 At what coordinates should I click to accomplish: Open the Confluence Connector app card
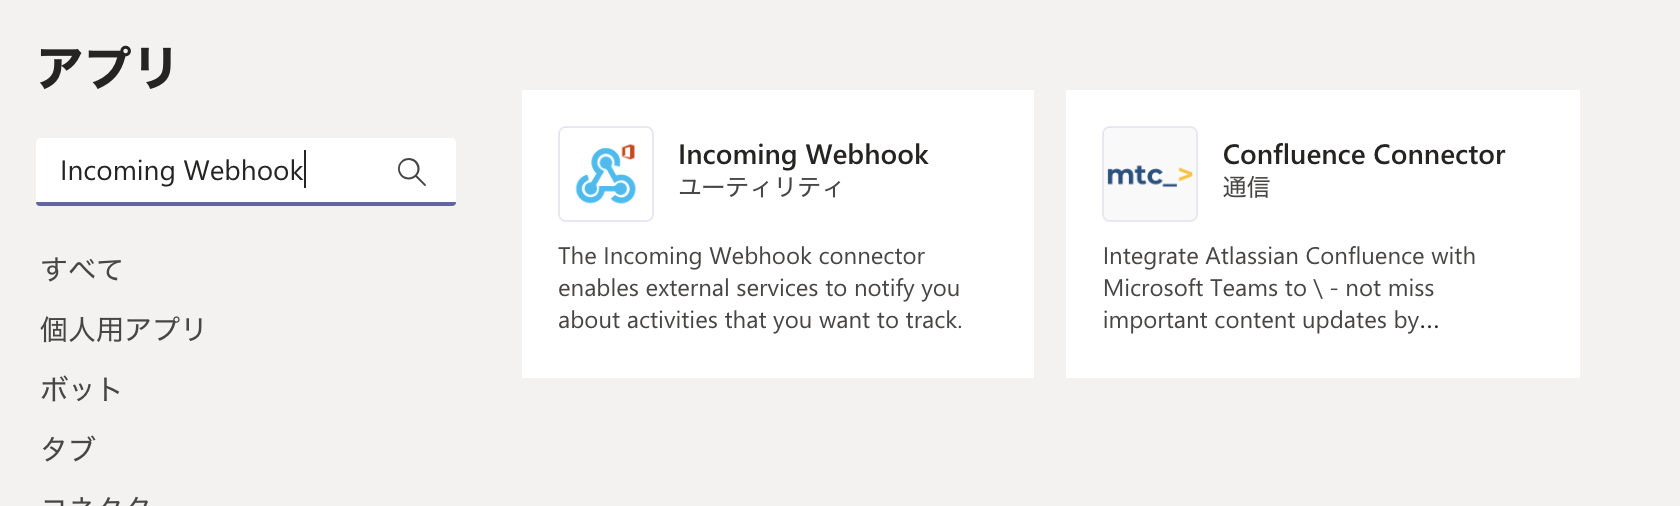point(1323,234)
